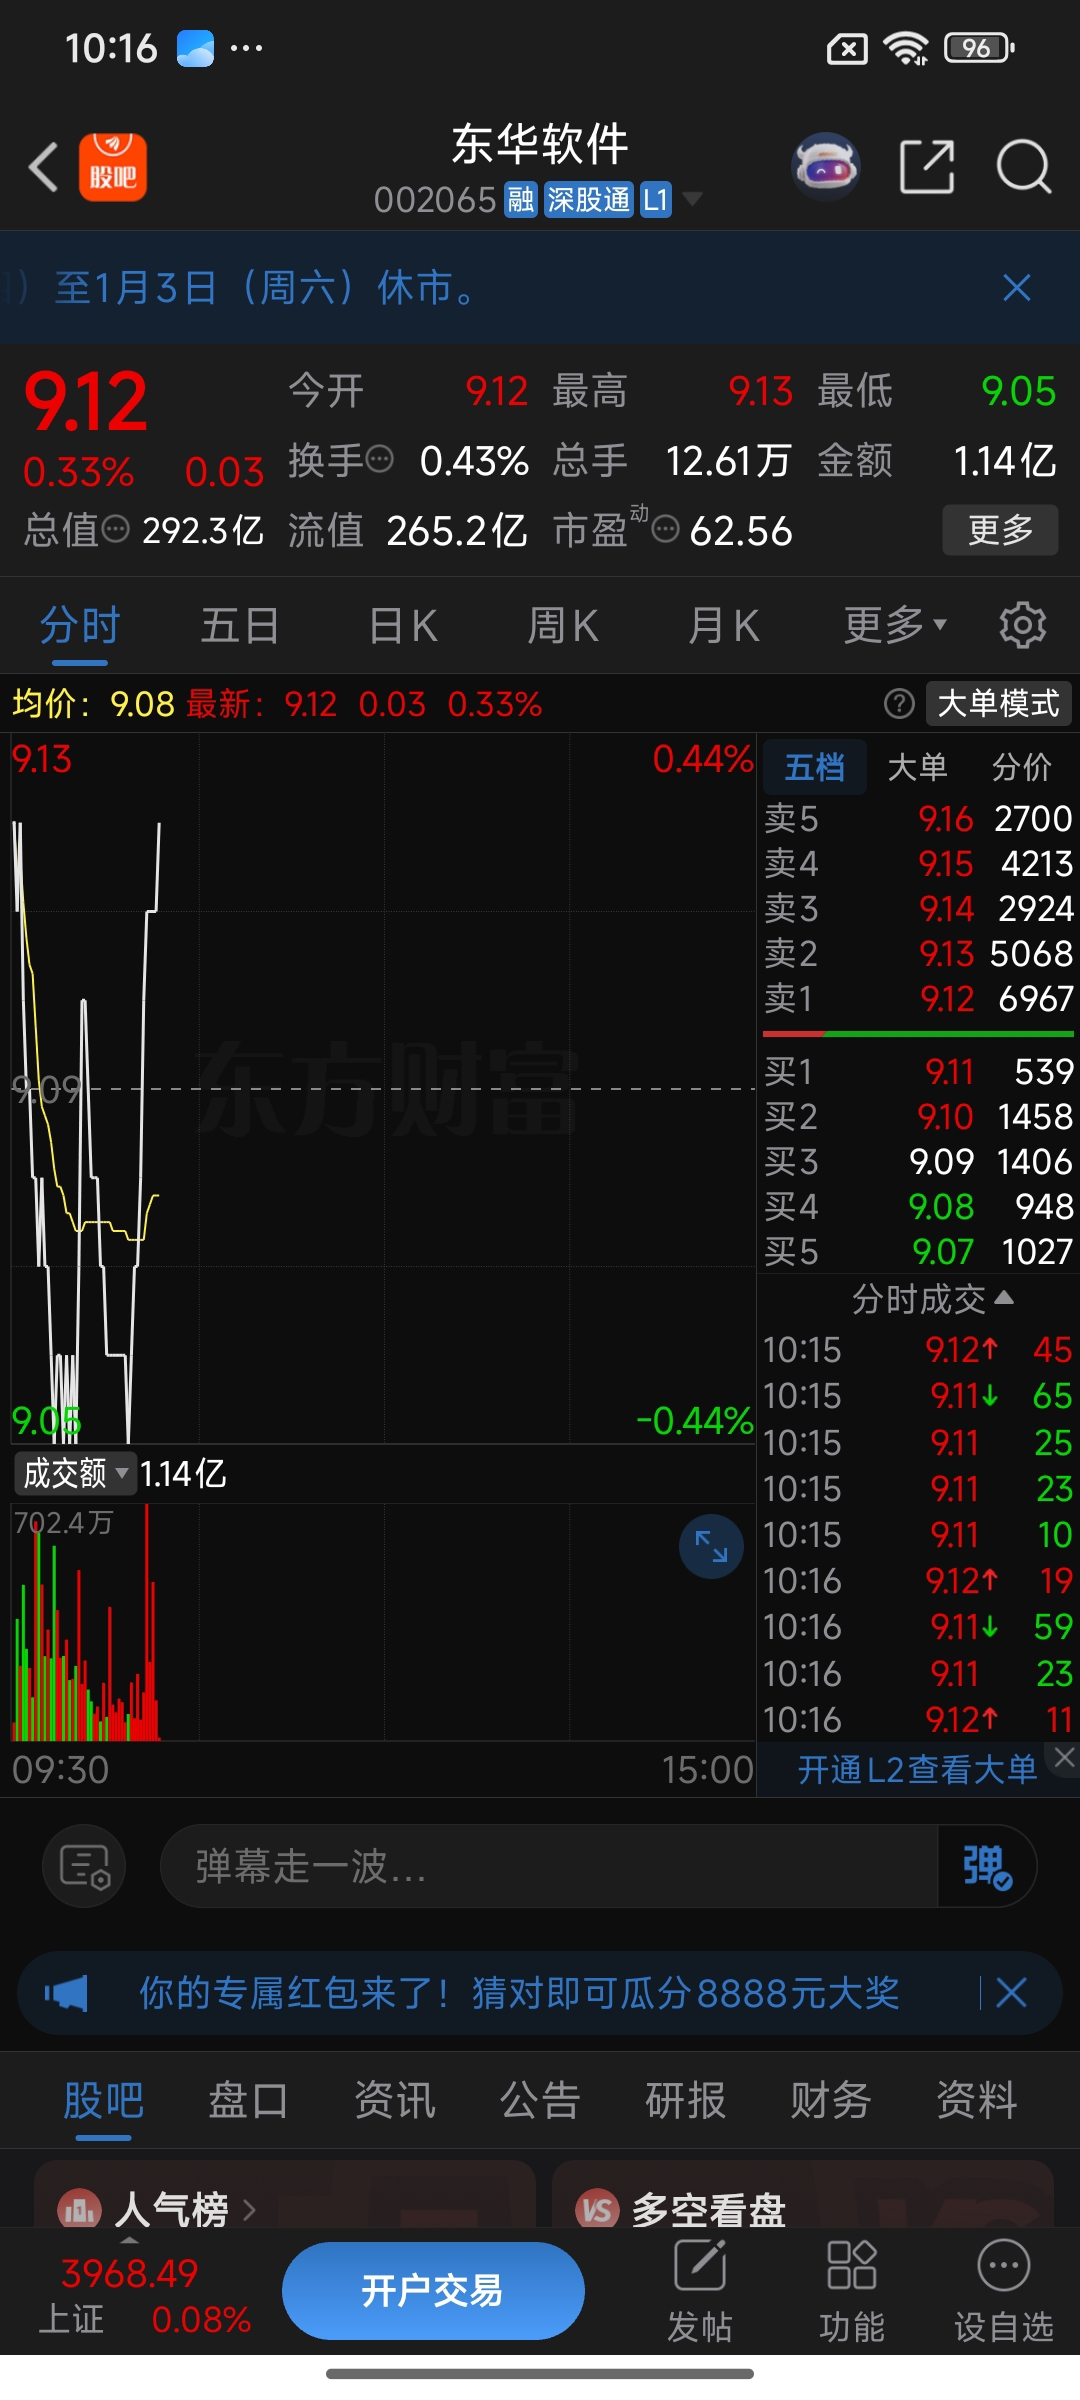Viewport: 1080px width, 2400px height.
Task: Tap the 融 margin trading badge
Action: pyautogui.click(x=520, y=199)
